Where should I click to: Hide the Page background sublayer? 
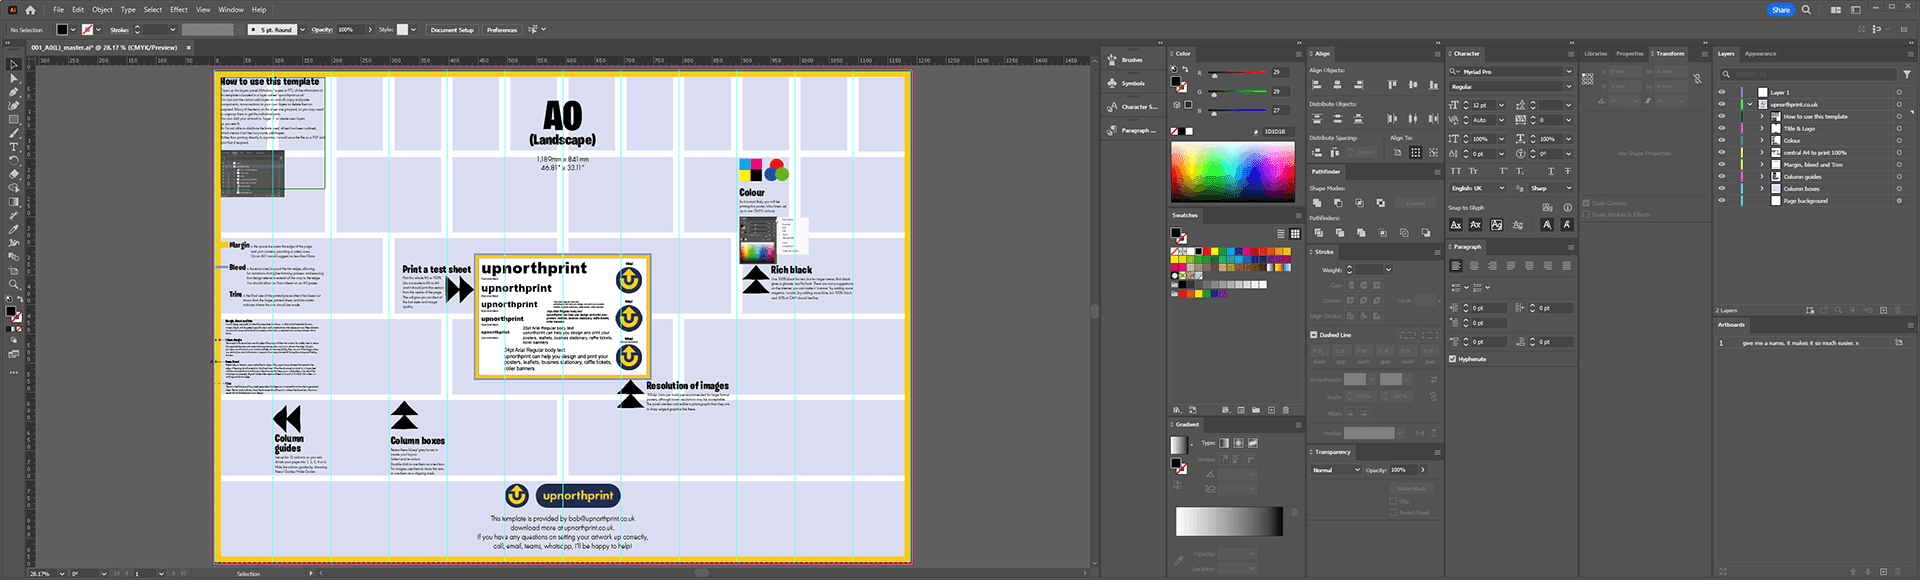click(x=1722, y=200)
